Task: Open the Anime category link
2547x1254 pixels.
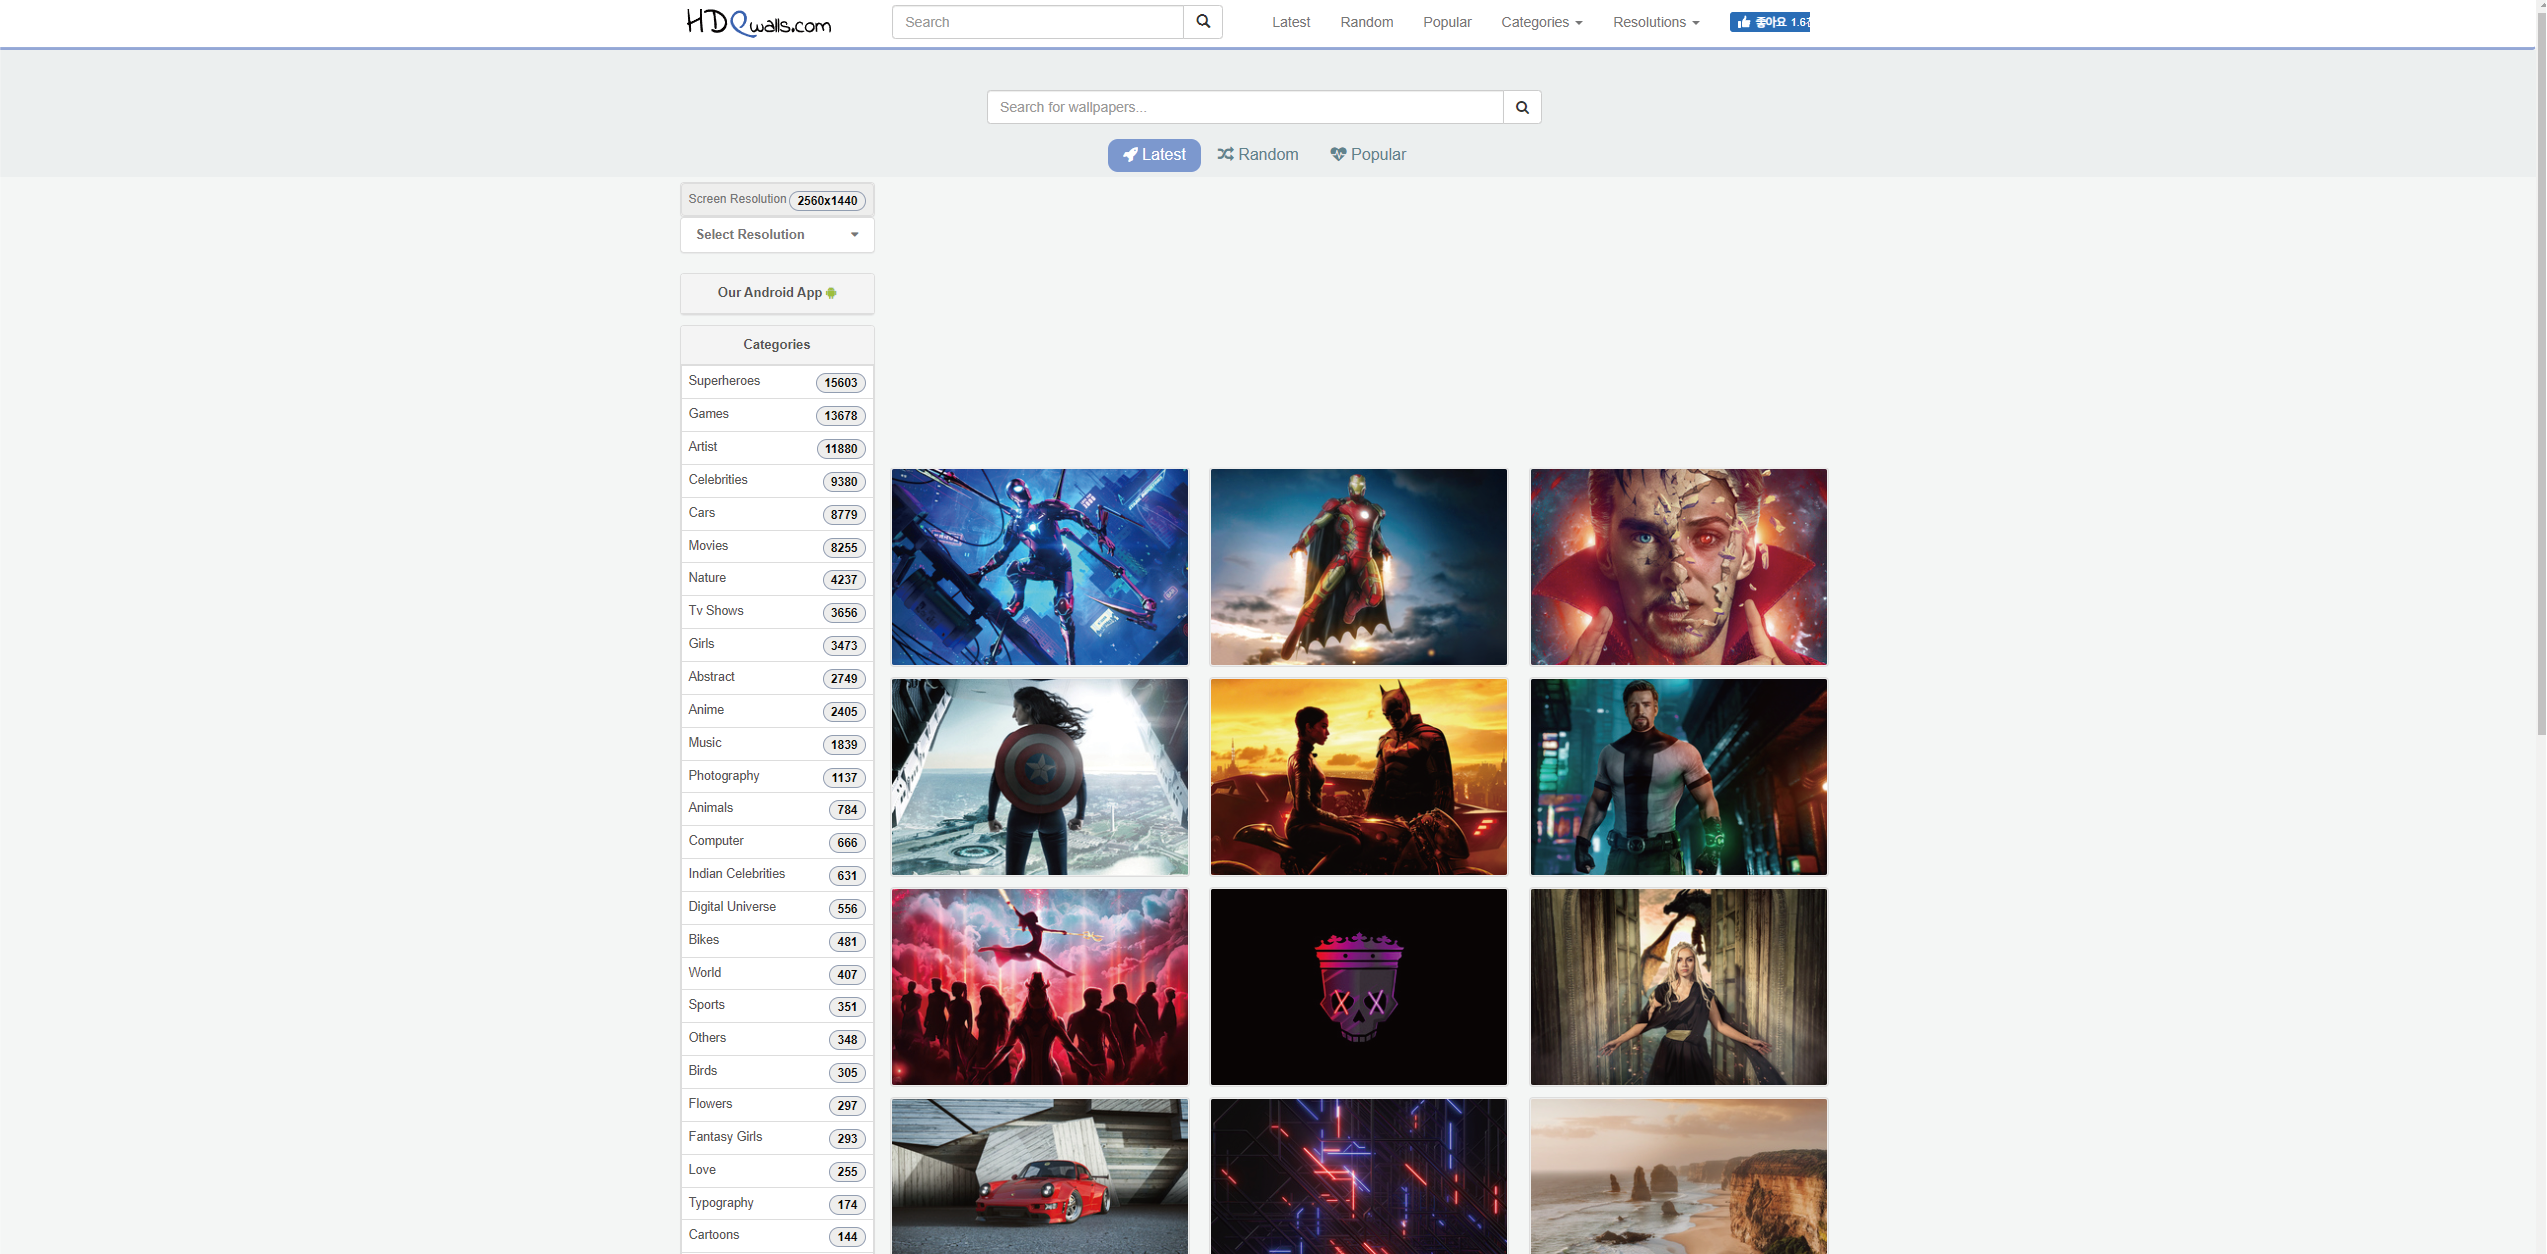Action: coord(706,710)
